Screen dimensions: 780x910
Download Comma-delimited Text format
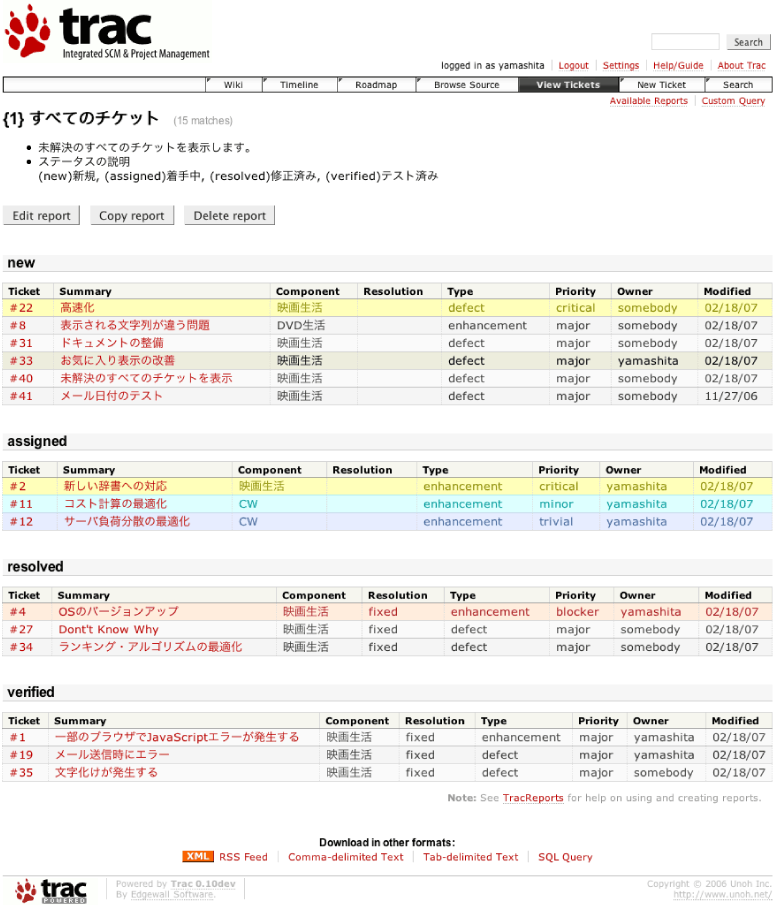(345, 857)
